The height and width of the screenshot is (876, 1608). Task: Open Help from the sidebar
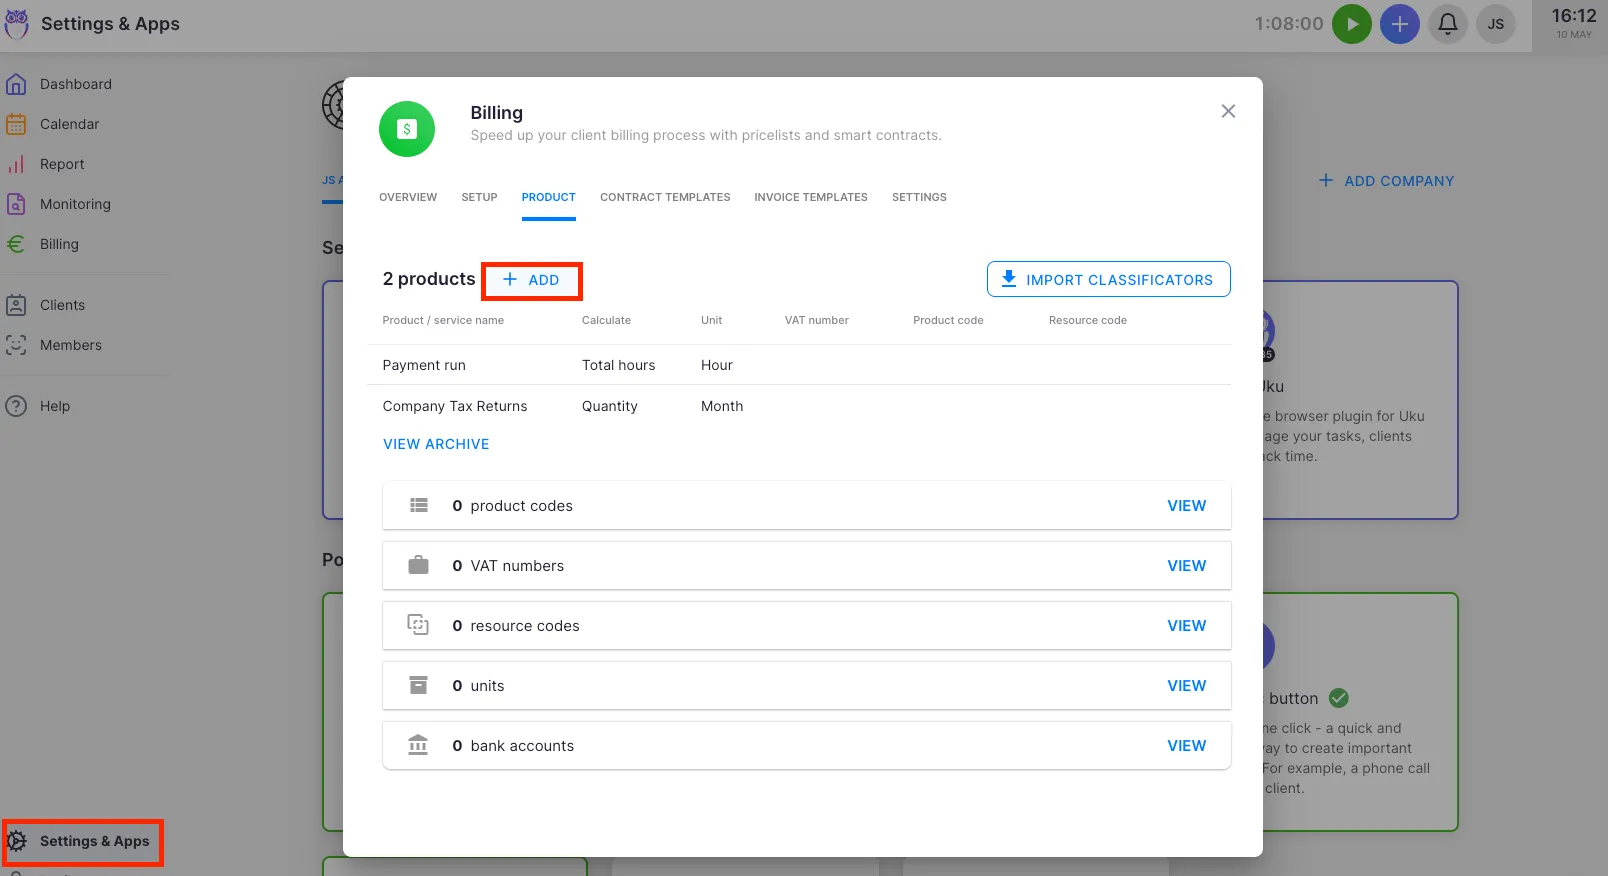click(x=55, y=406)
